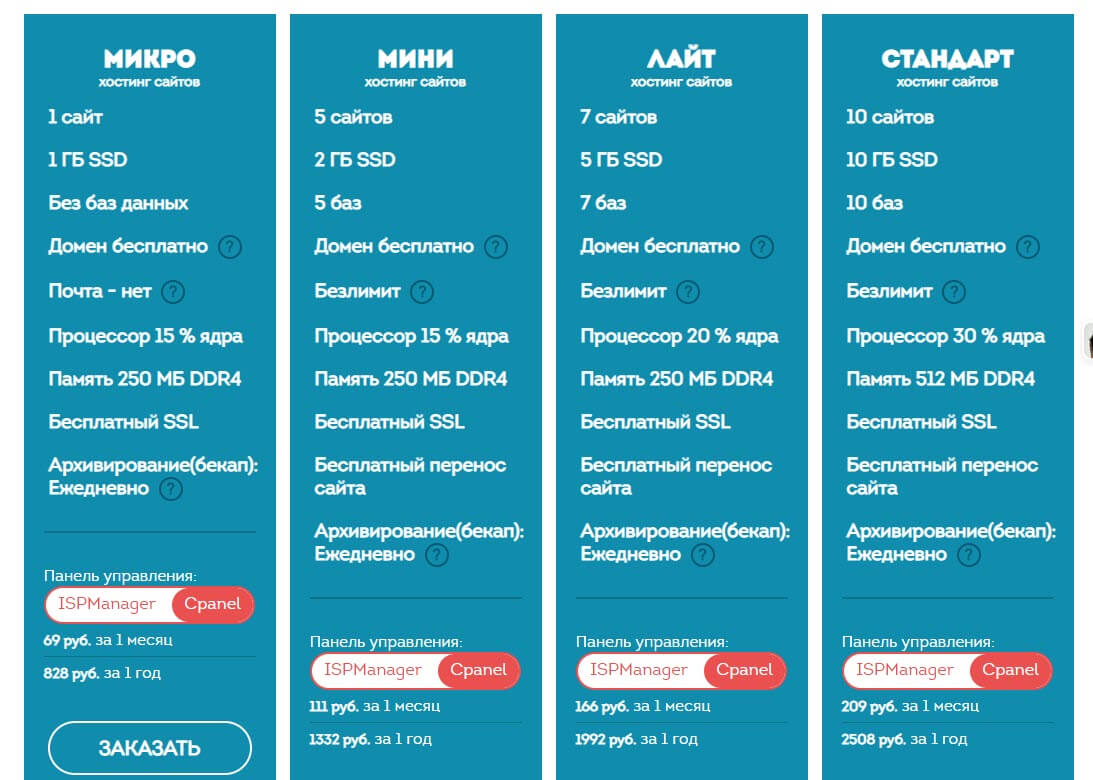Screen dimensions: 1093x780
Task: Choose Cpanel for the Лайт plan
Action: point(745,670)
